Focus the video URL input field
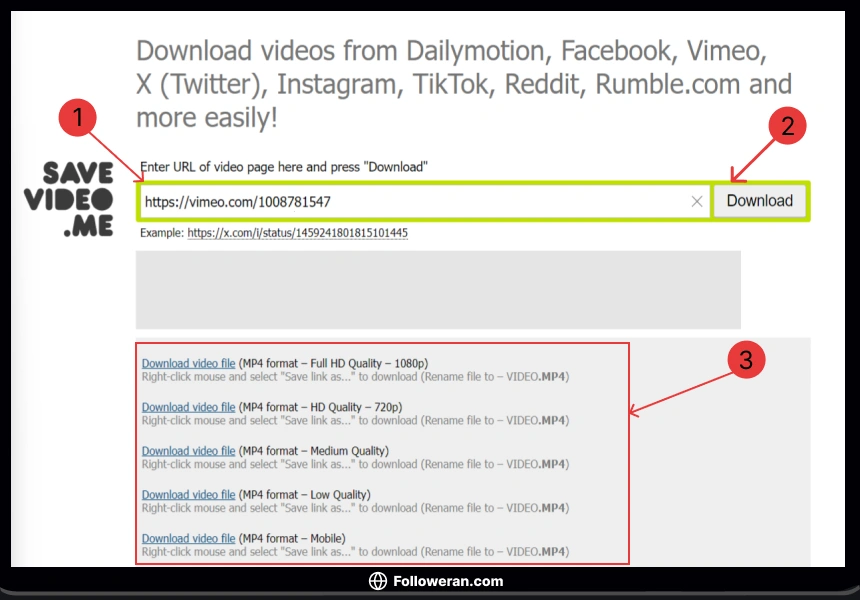 pyautogui.click(x=410, y=202)
